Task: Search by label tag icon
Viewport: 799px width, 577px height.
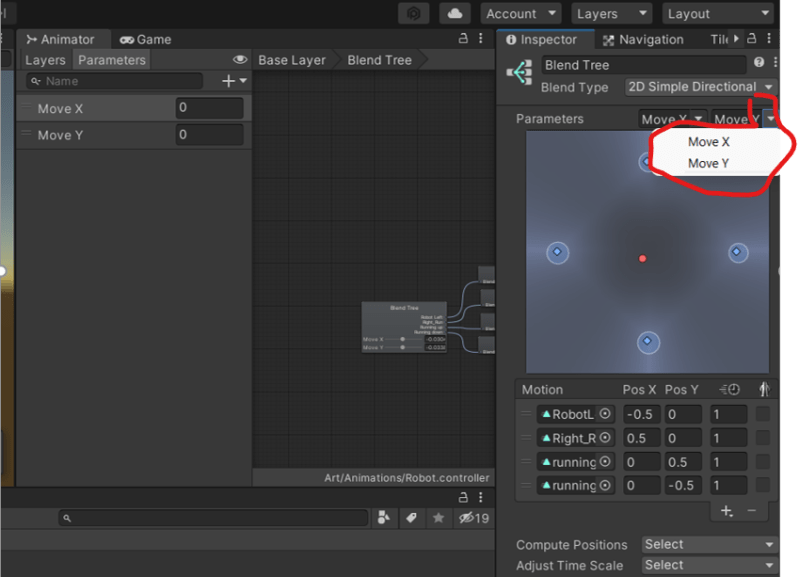Action: point(411,518)
